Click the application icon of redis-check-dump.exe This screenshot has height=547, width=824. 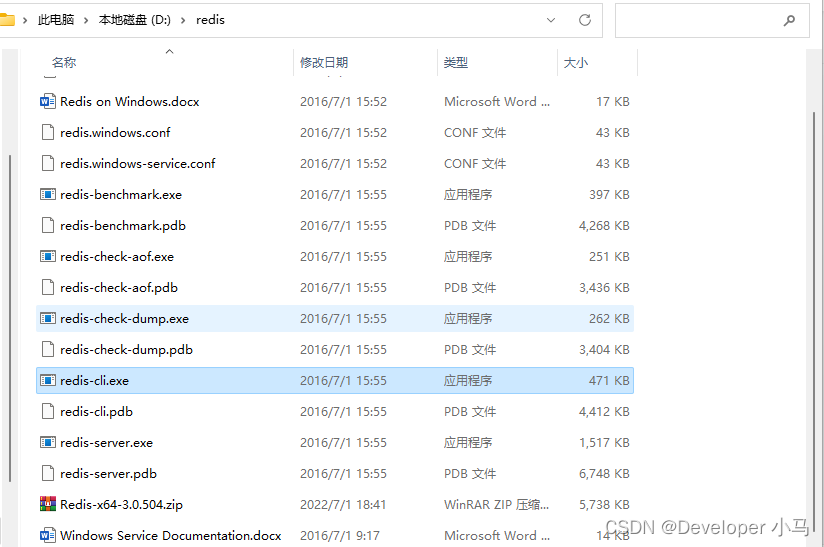pyautogui.click(x=48, y=318)
